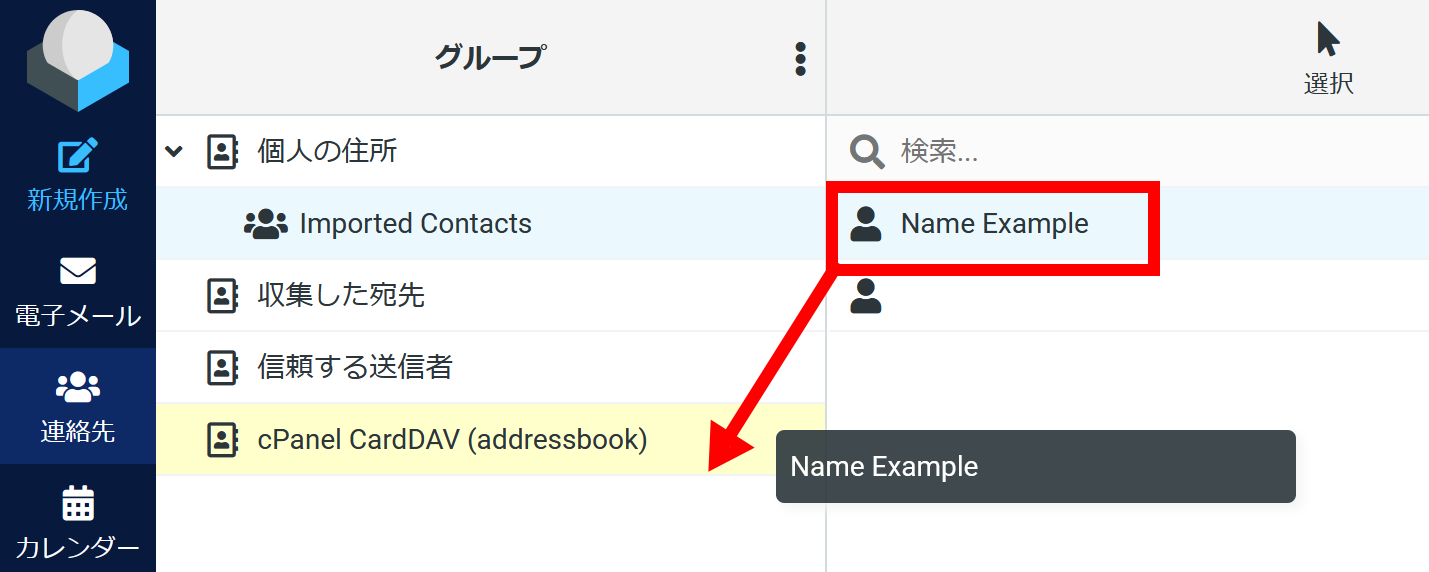
Task: Click the unnamed second contact row
Action: [1100, 296]
